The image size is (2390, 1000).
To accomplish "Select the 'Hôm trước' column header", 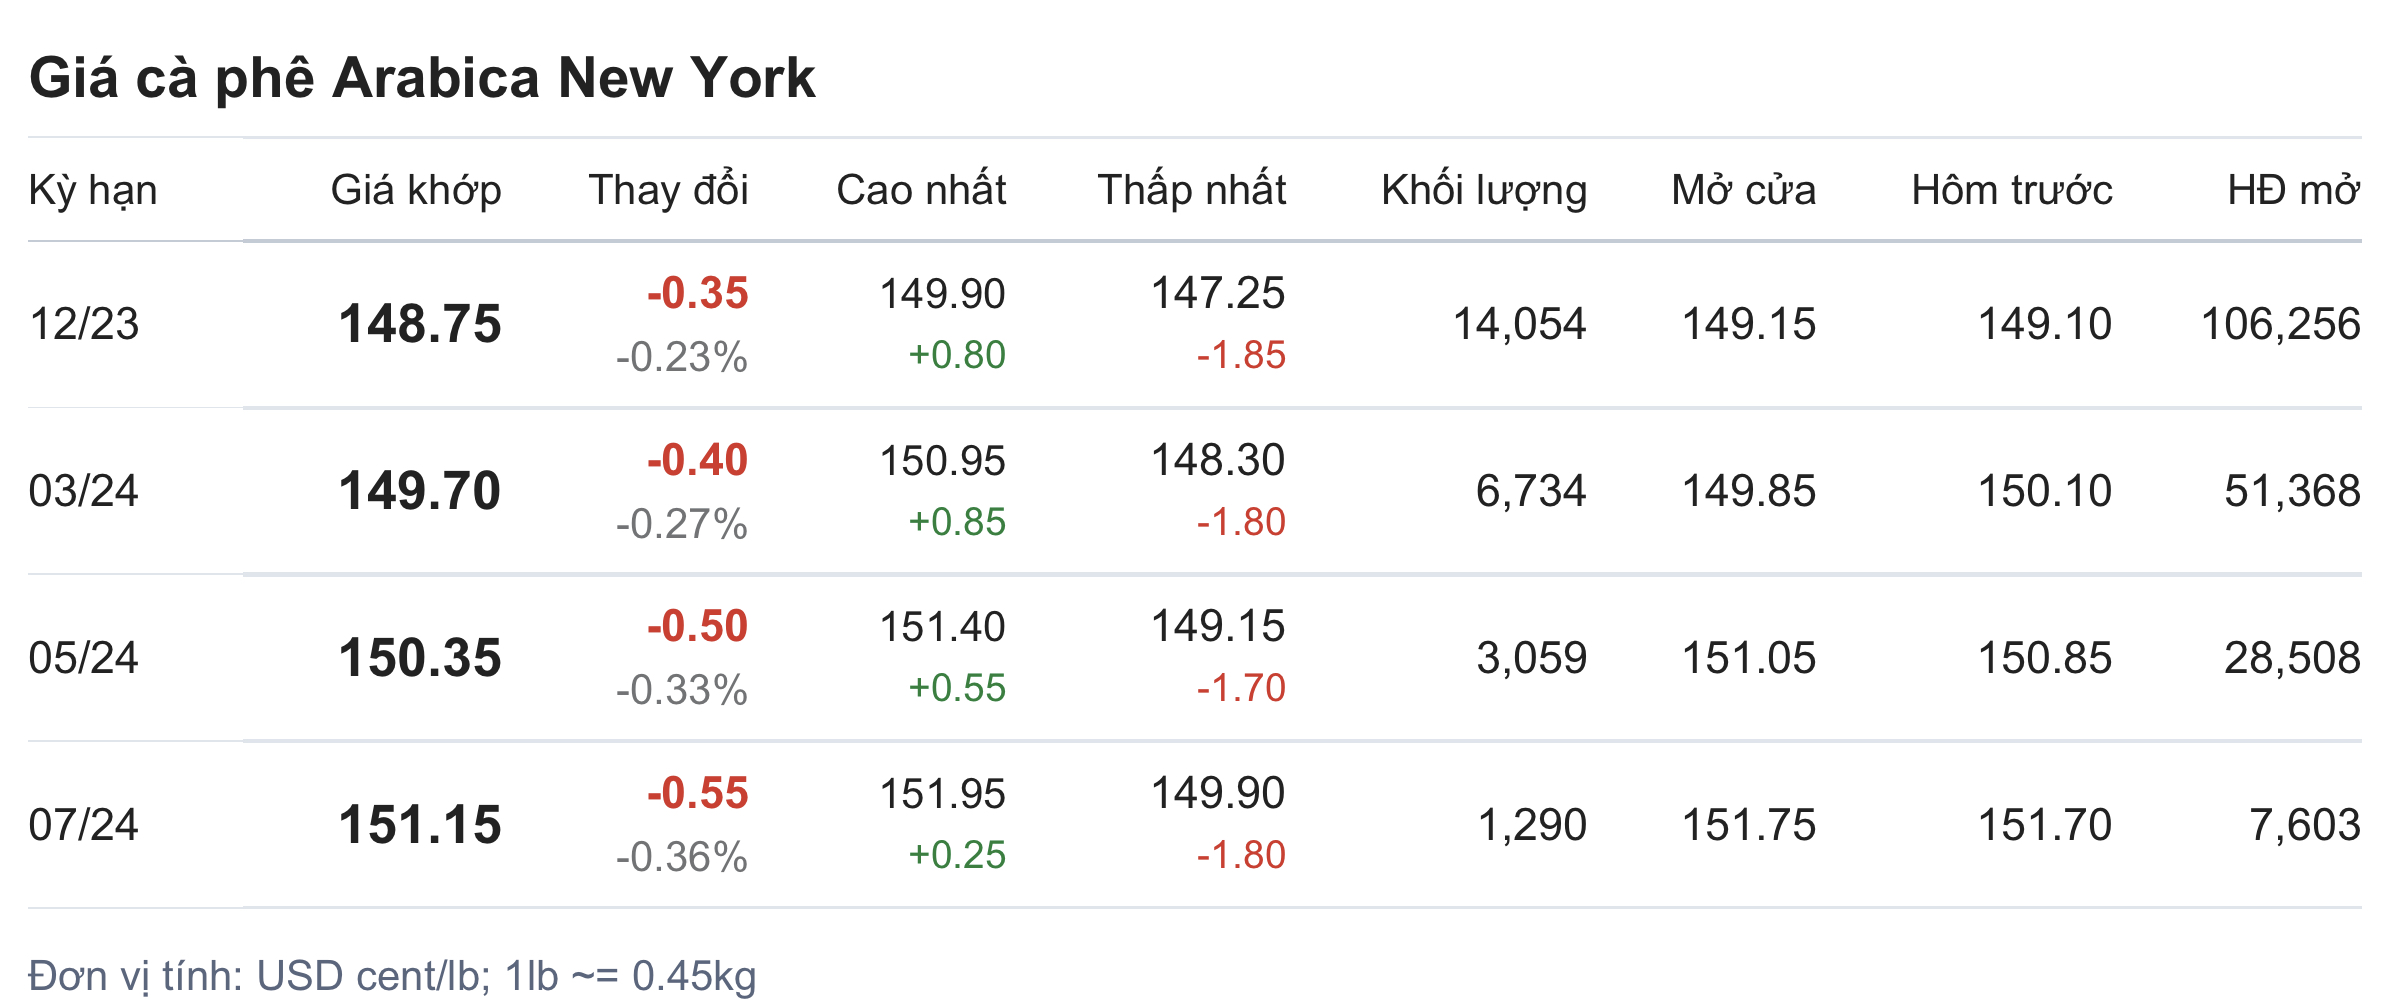I will coord(2012,190).
